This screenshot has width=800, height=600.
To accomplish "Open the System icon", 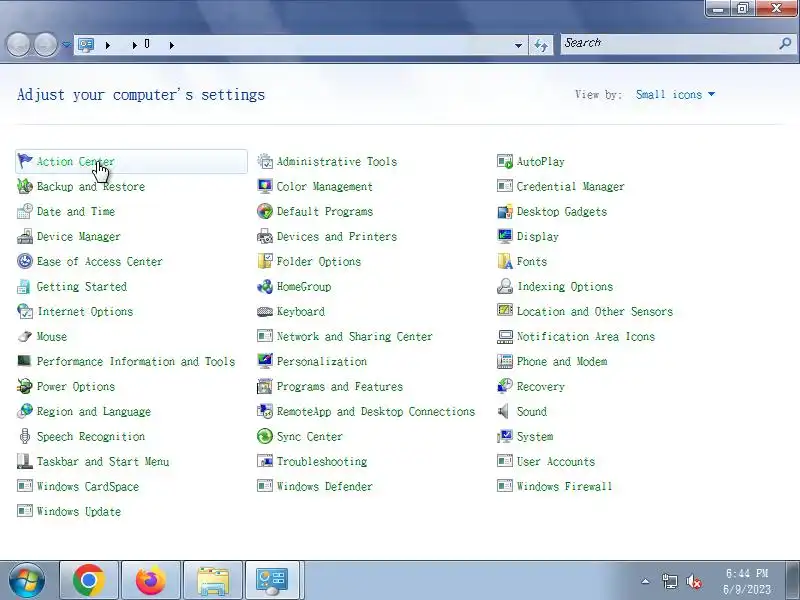I will 505,436.
